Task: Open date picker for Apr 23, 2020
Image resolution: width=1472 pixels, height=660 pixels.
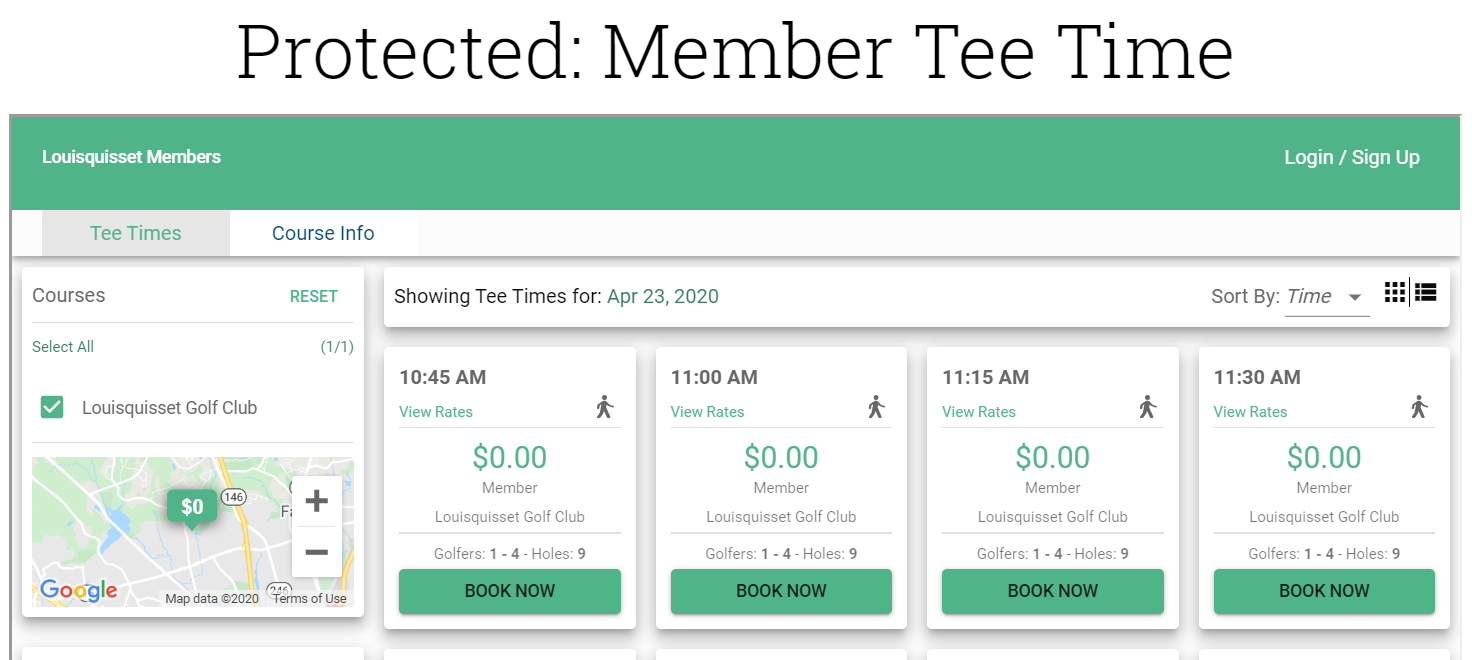Action: 663,296
